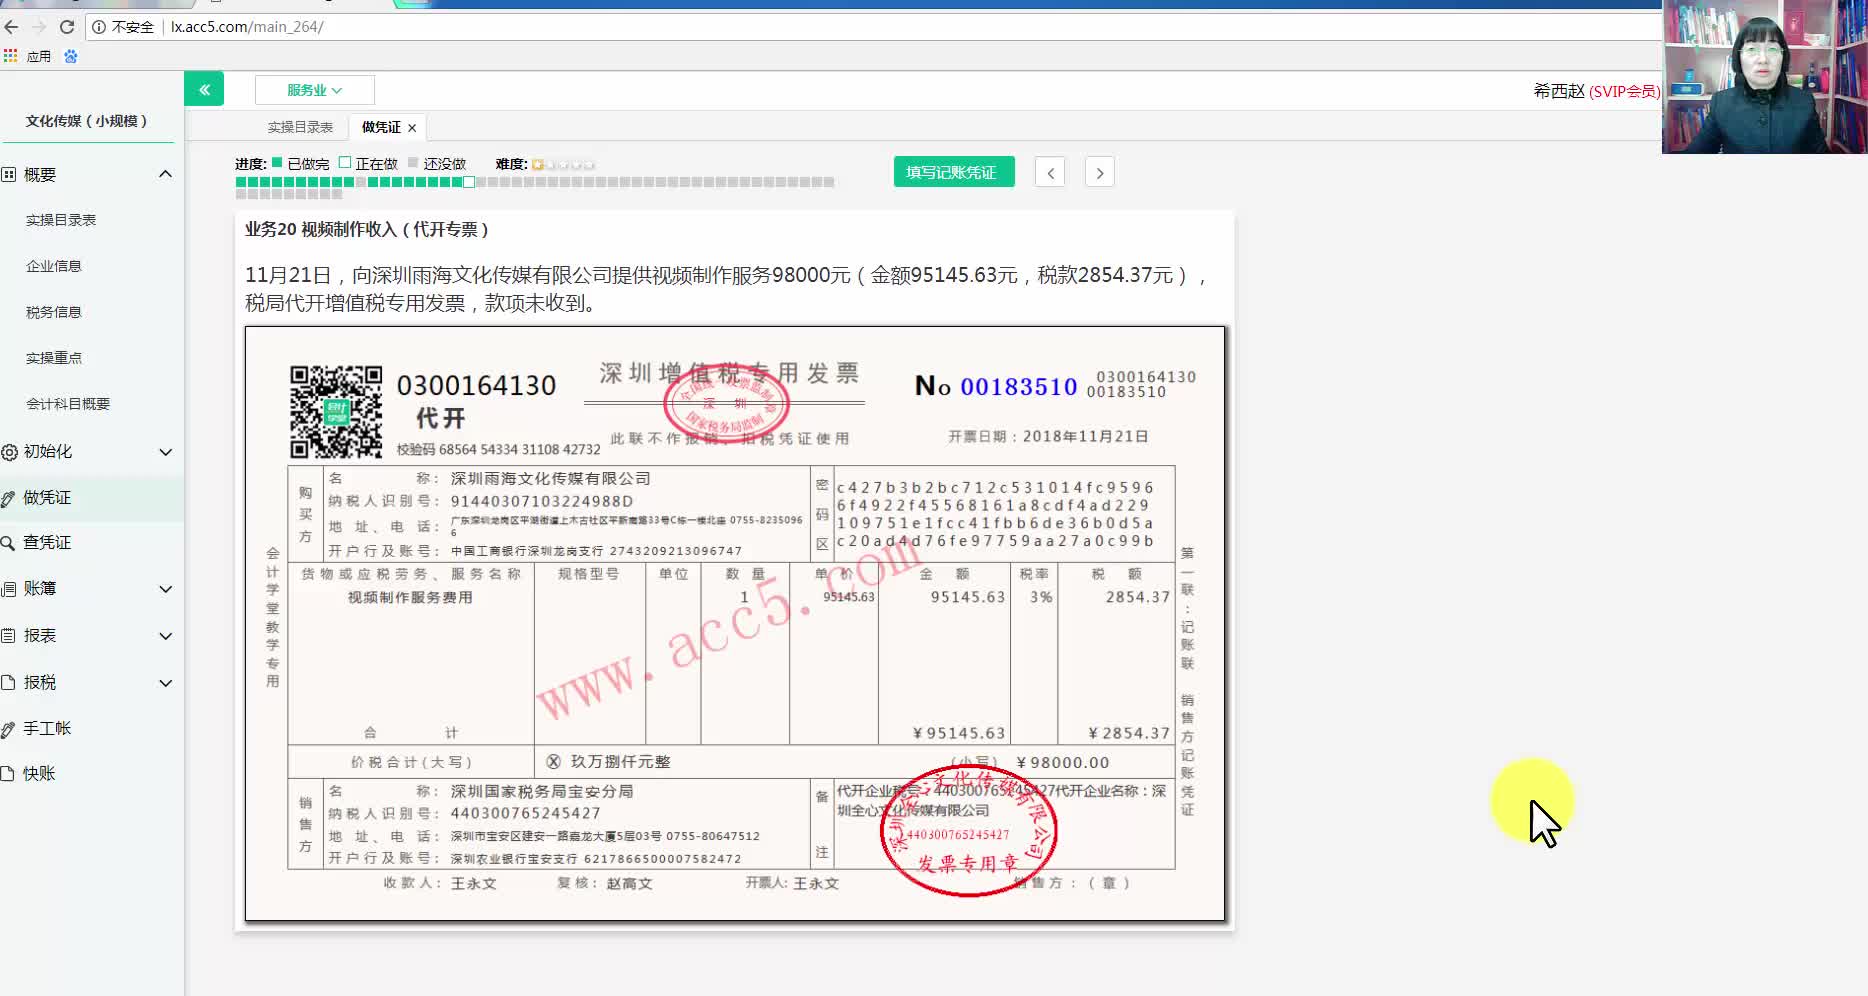Click the 正在做 outlined legend square
Image resolution: width=1868 pixels, height=996 pixels.
click(345, 162)
